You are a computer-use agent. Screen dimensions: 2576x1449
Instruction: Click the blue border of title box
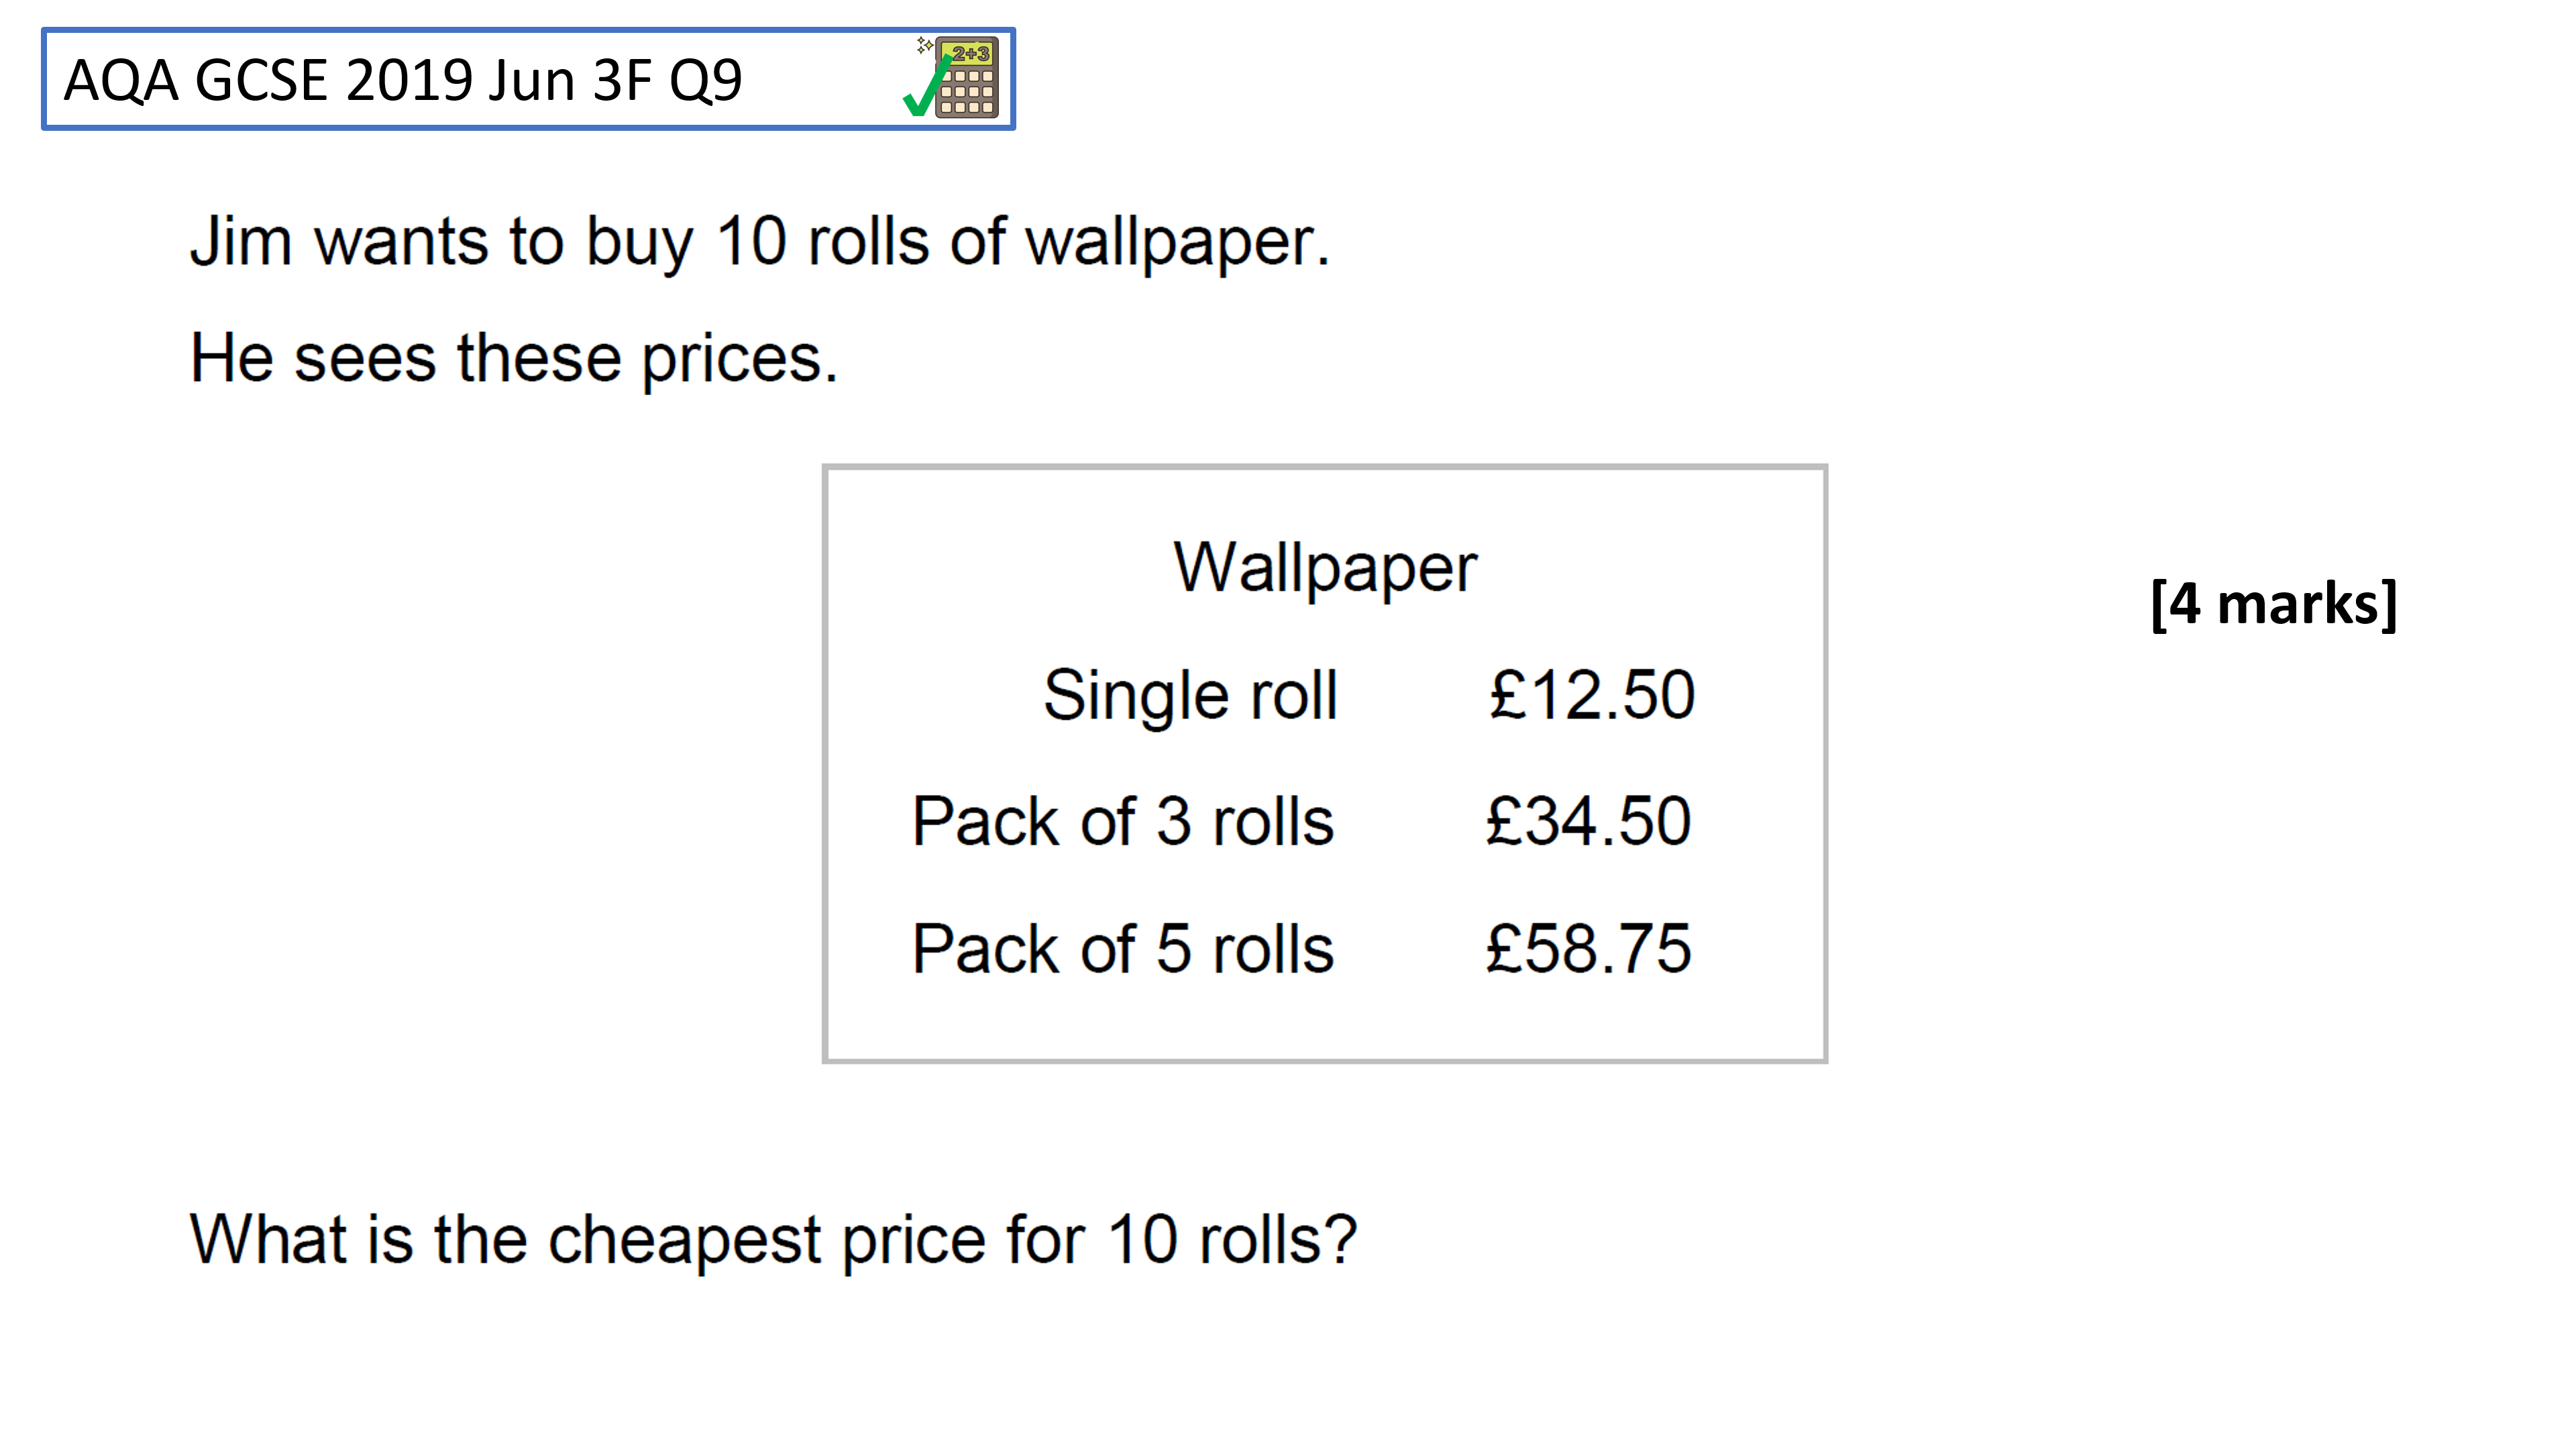528,31
